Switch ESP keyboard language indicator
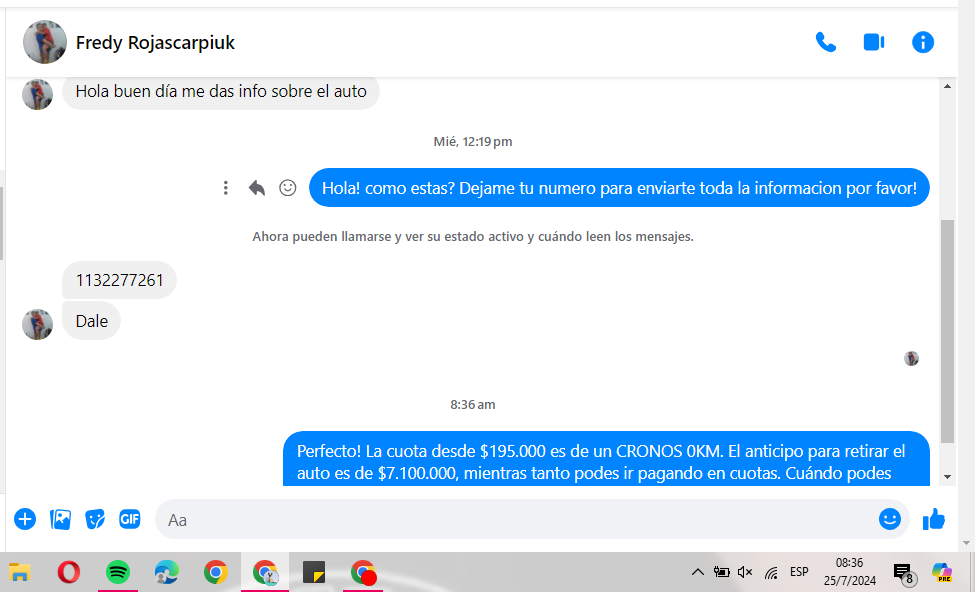The image size is (975, 592). (799, 572)
